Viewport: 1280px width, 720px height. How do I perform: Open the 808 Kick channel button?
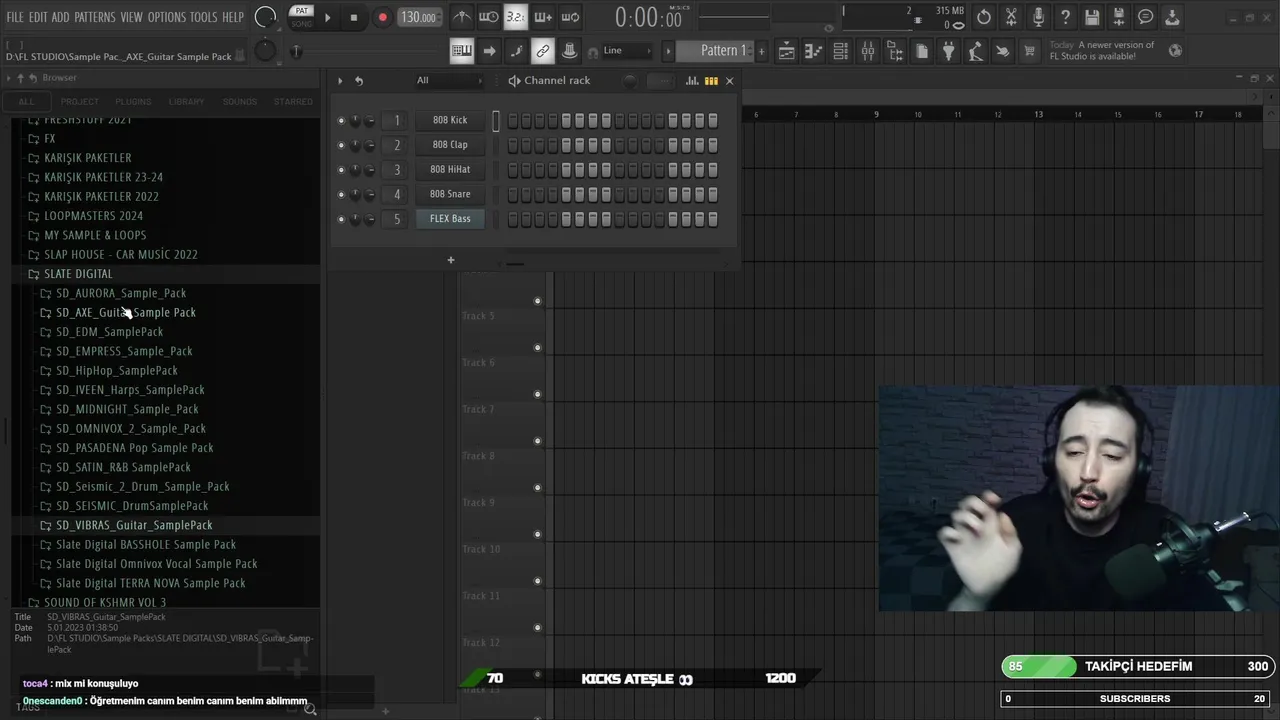pyautogui.click(x=450, y=120)
